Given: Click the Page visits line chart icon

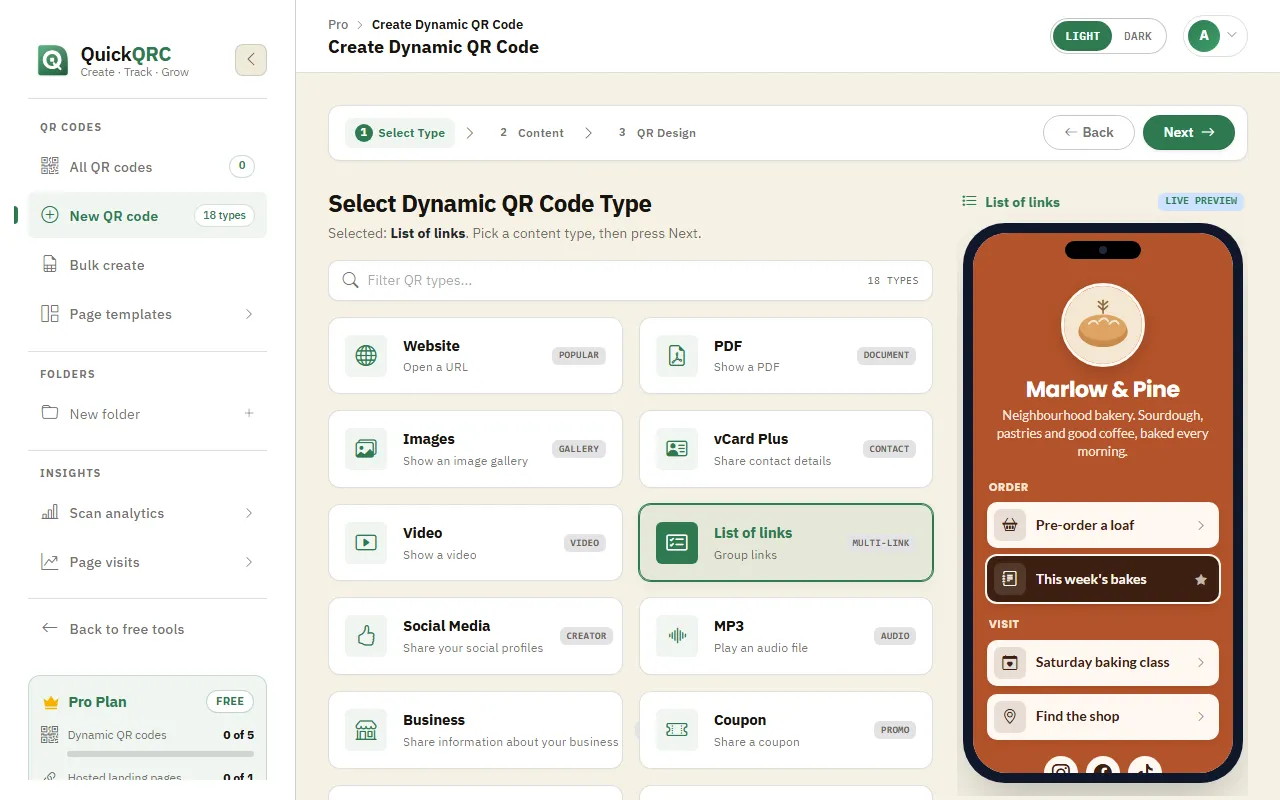Looking at the screenshot, I should (49, 562).
